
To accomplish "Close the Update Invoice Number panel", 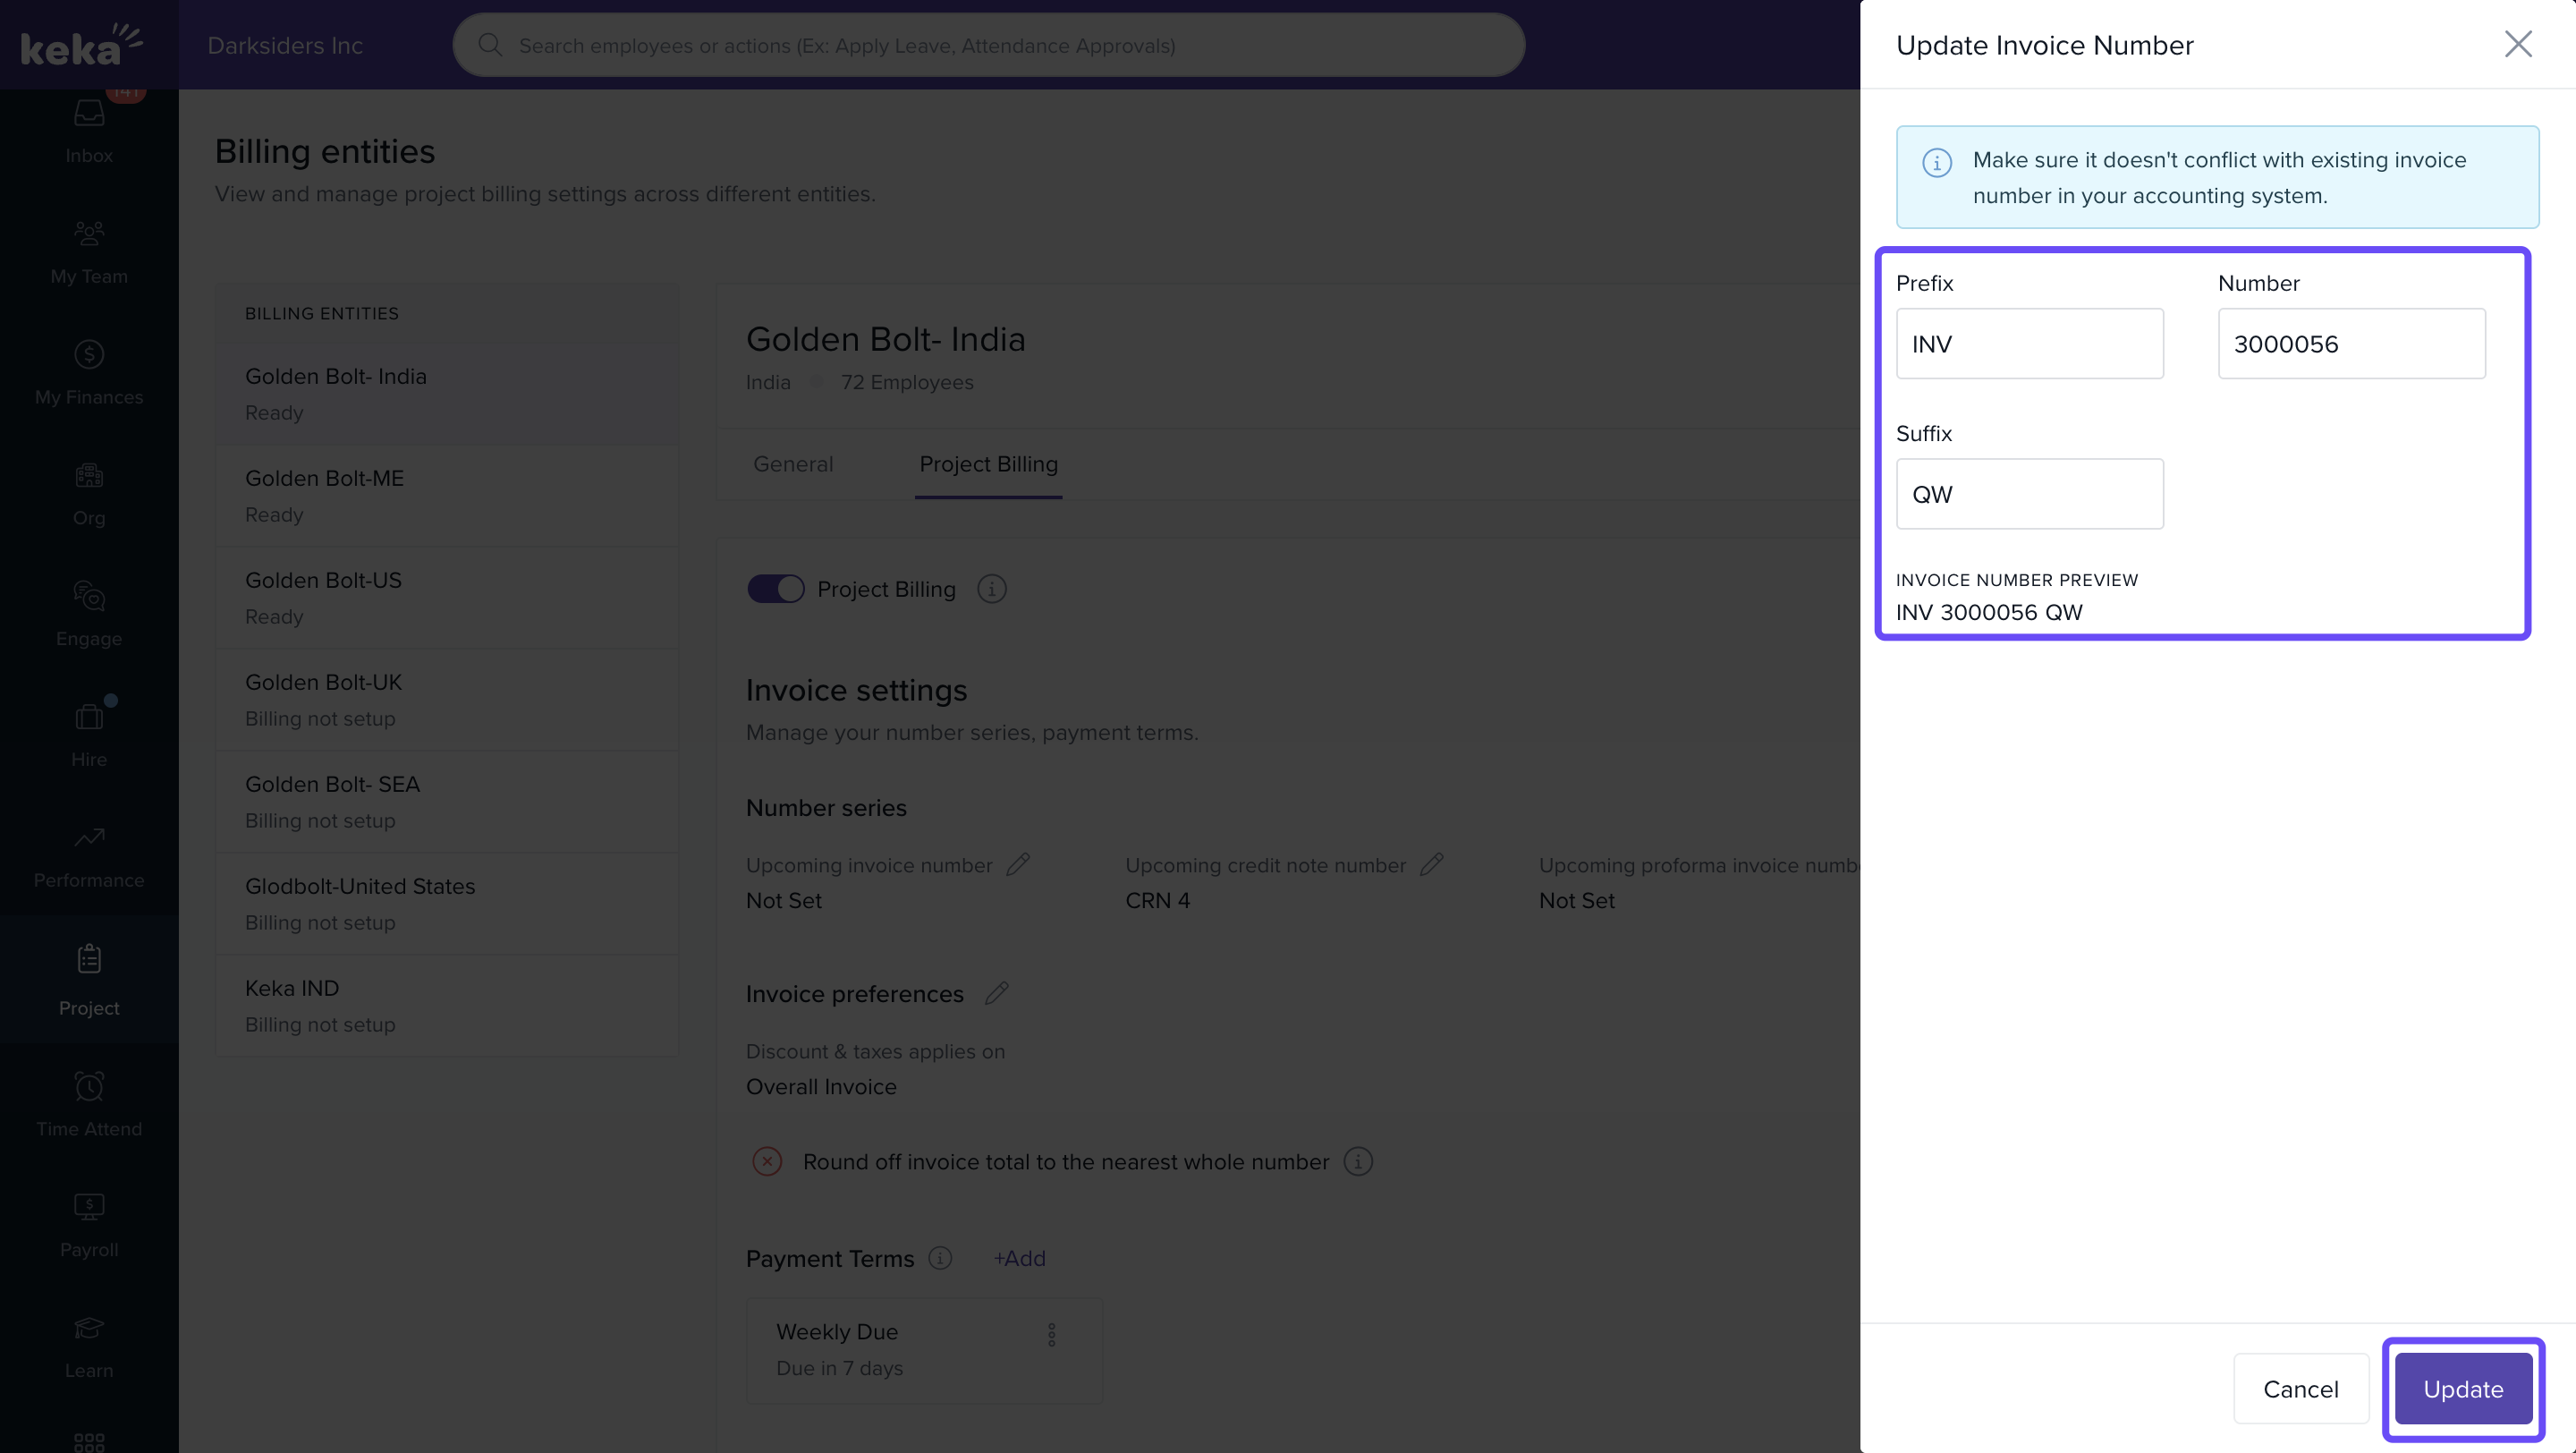I will (2517, 44).
